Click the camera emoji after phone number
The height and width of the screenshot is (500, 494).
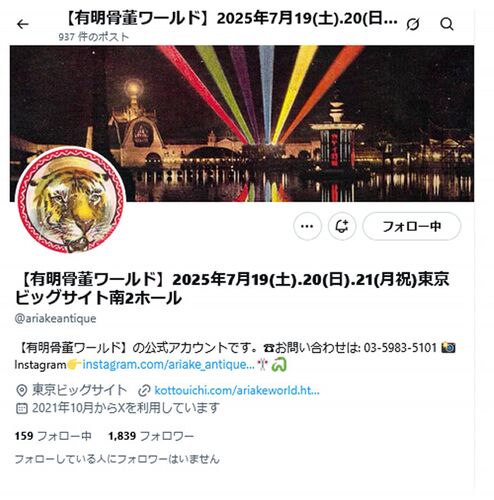448,347
